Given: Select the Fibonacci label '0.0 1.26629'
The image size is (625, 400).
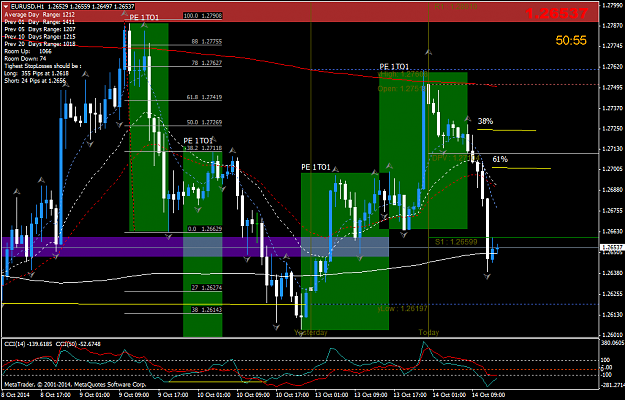Looking at the screenshot, I should [205, 229].
